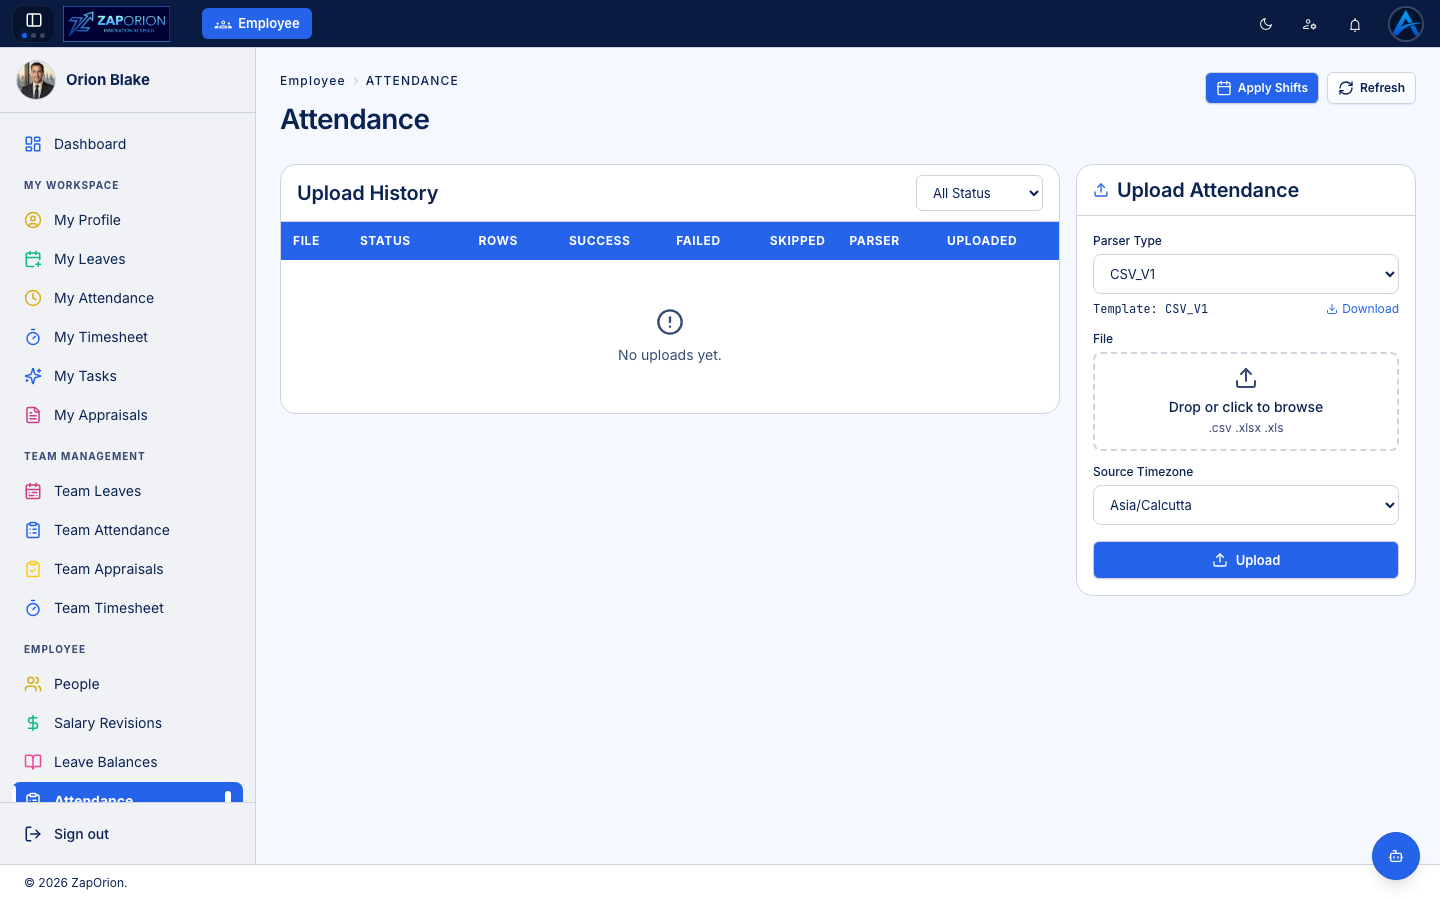Screen dimensions: 1440x900
Task: Open Source Timezone Asia/Calcutta dropdown
Action: point(1246,505)
